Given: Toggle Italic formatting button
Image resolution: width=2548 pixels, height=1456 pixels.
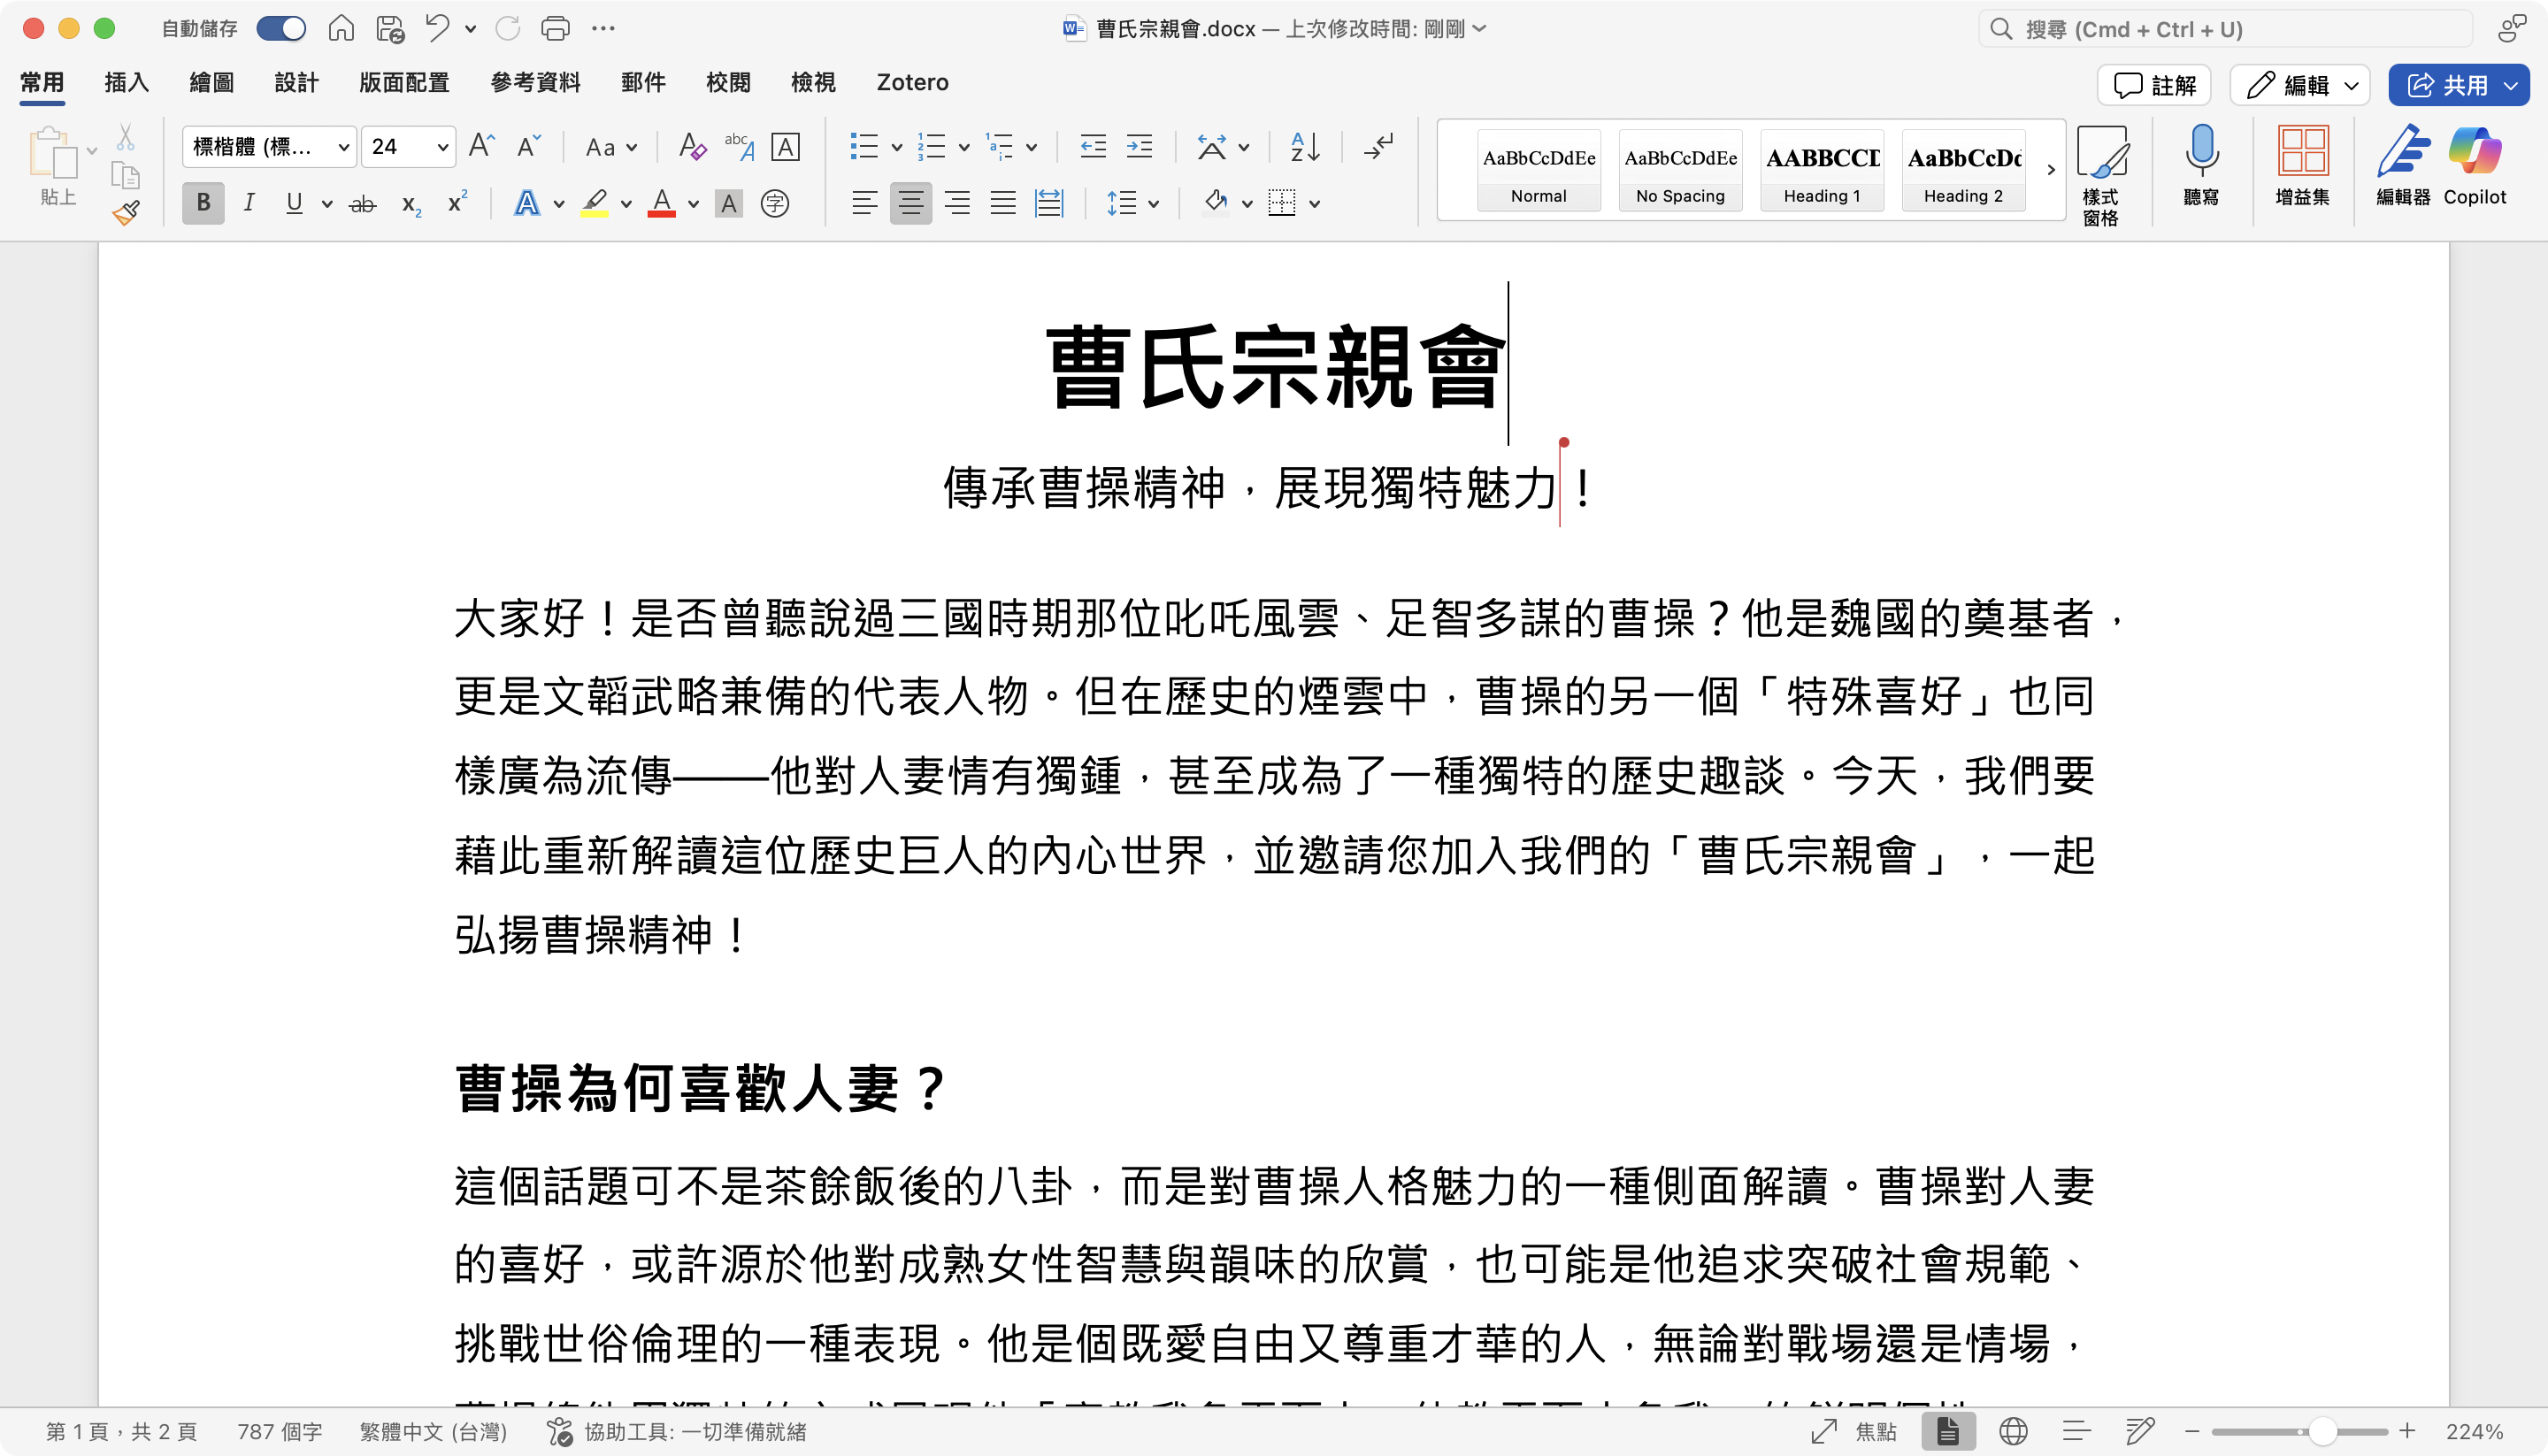Looking at the screenshot, I should pos(249,204).
